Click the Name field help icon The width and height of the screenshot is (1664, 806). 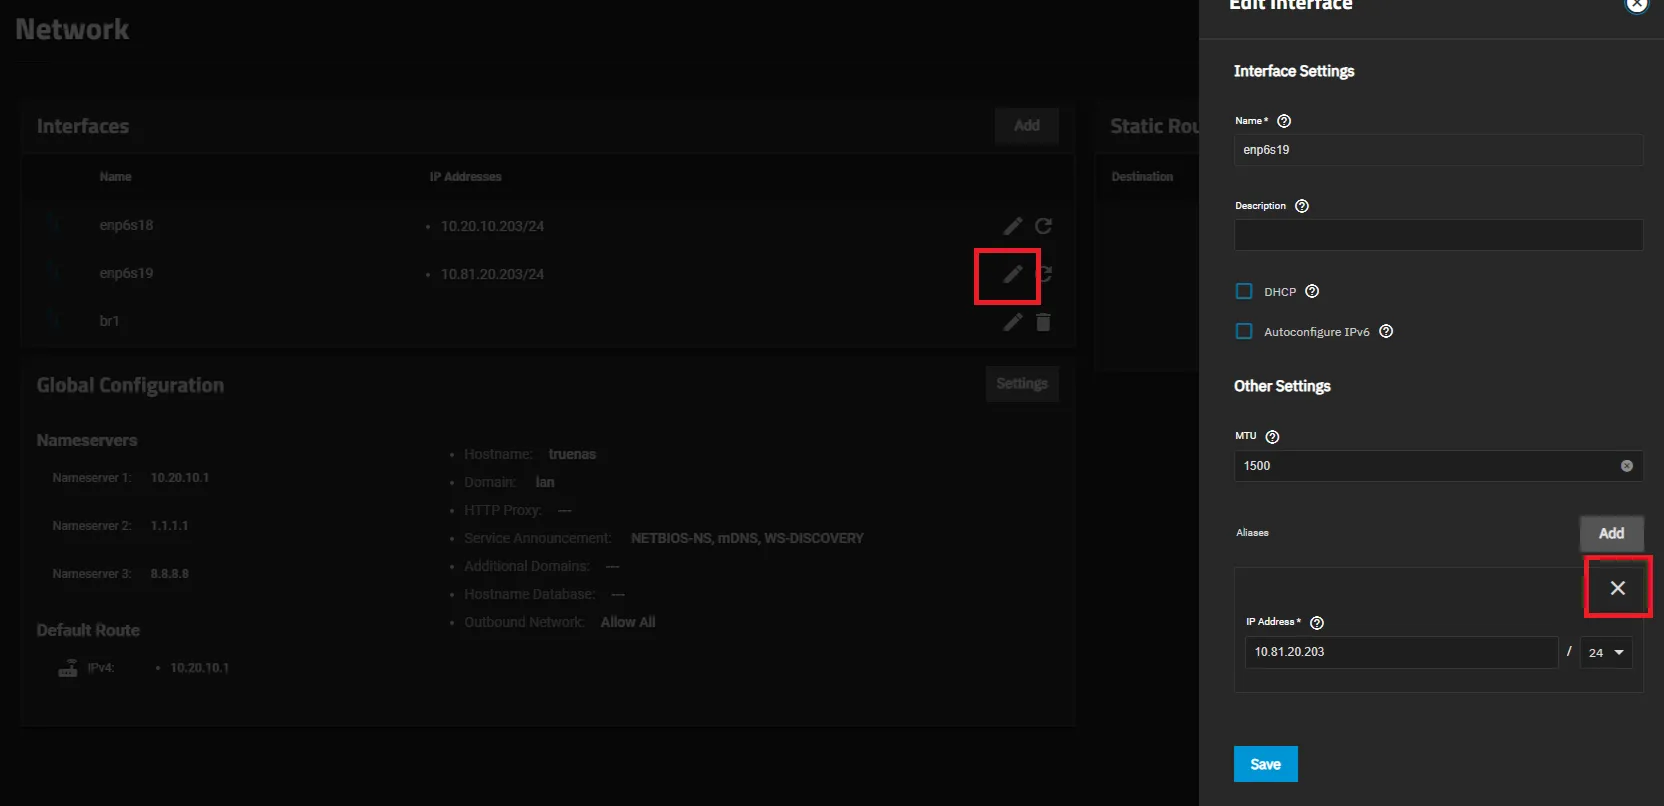pos(1284,121)
